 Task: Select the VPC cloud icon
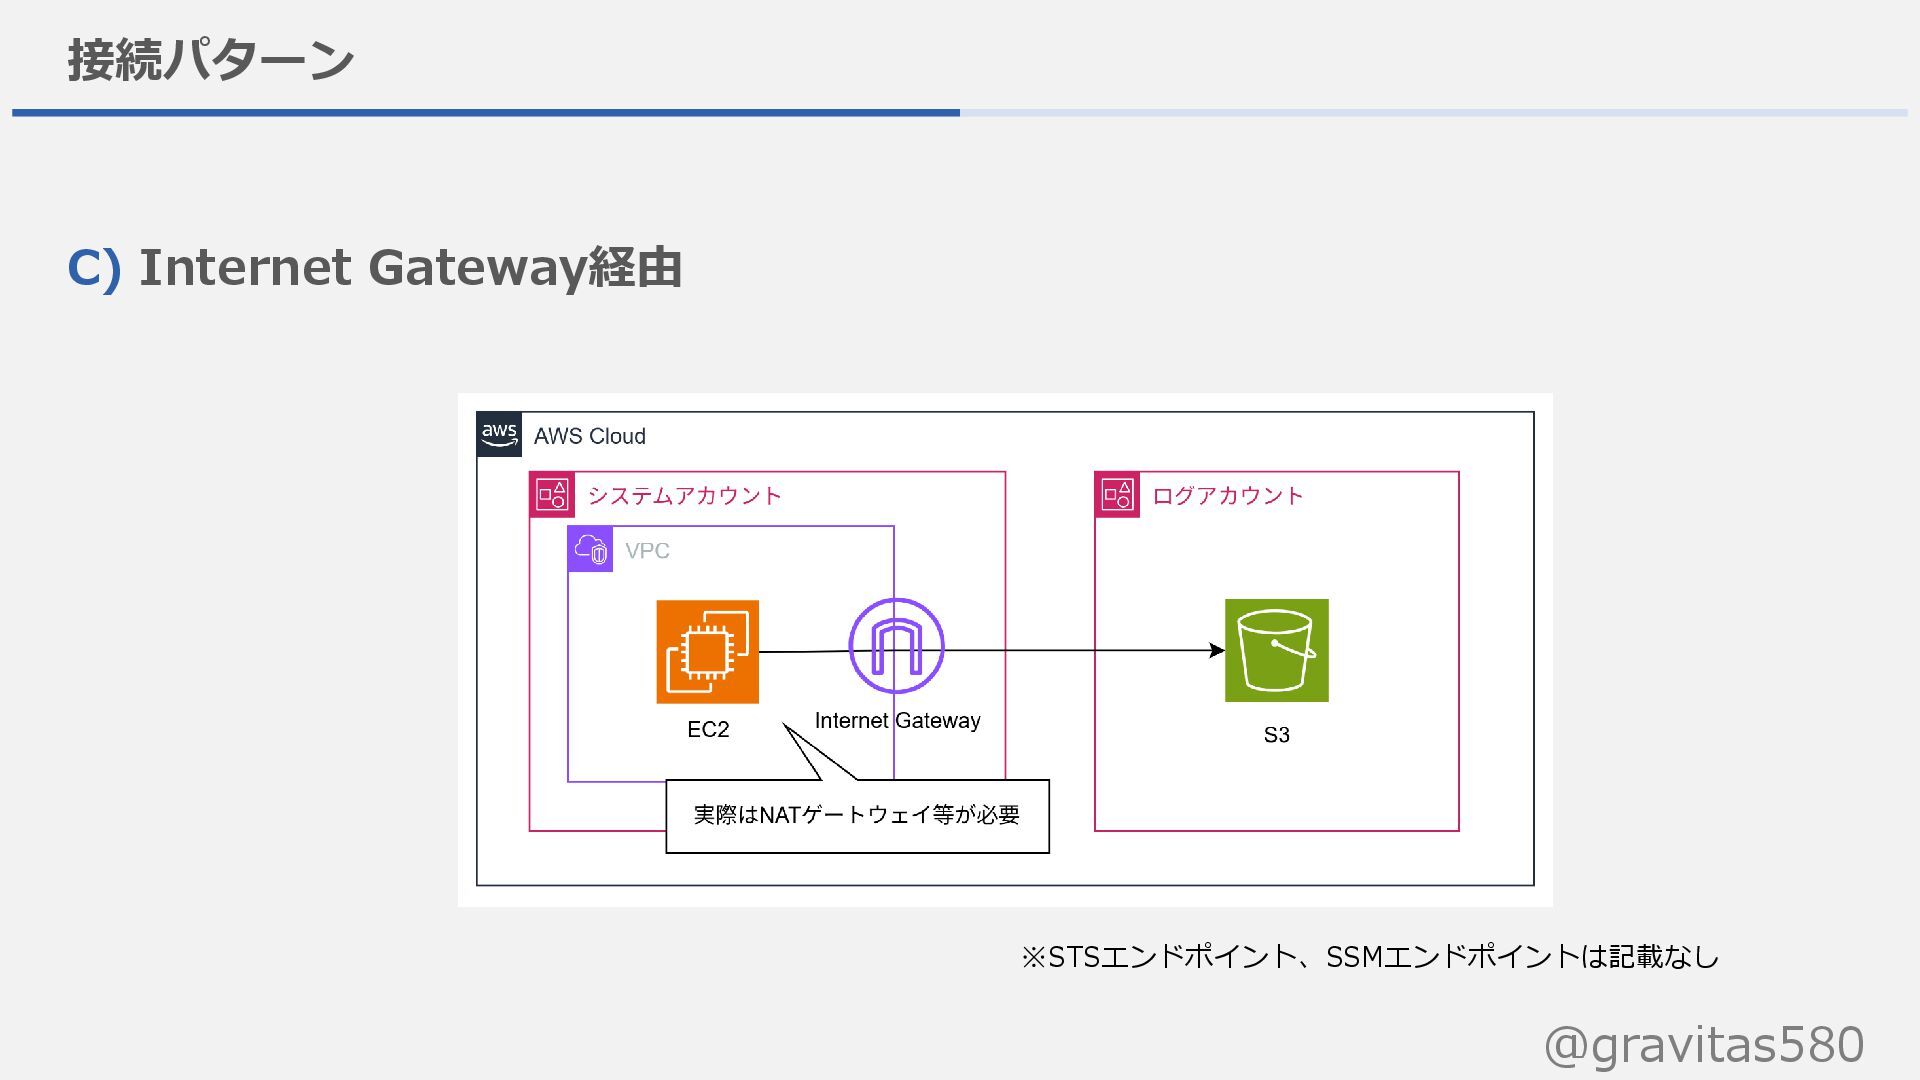pos(590,549)
